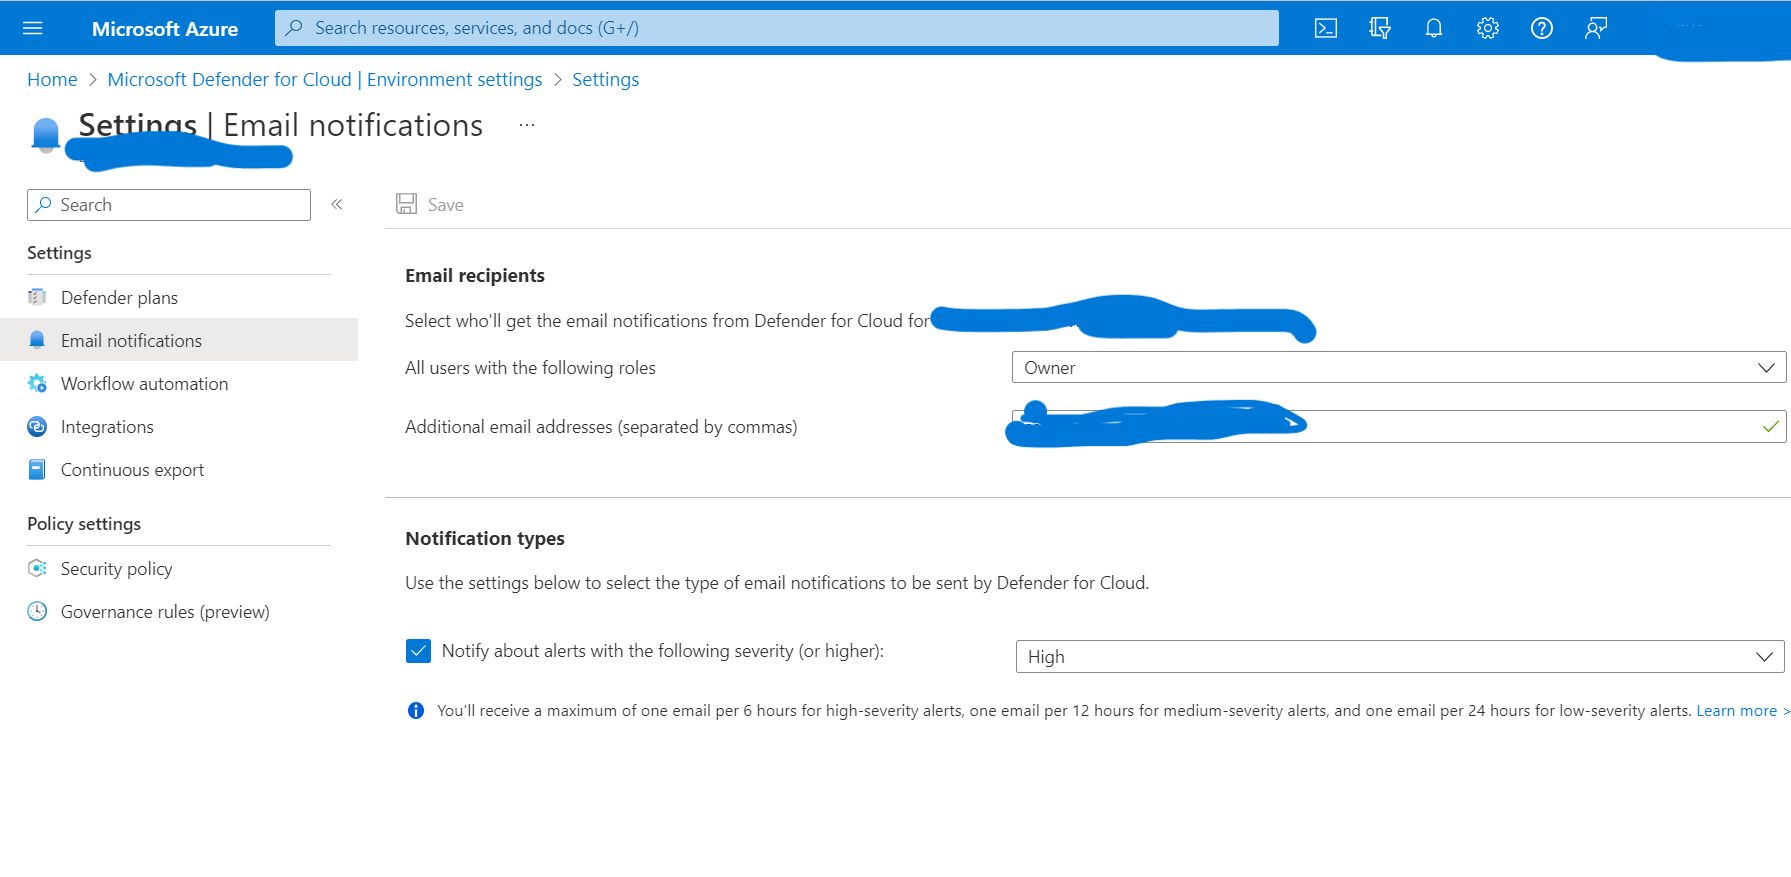This screenshot has width=1791, height=877.
Task: Click the Integrations icon in the sidebar
Action: pos(37,426)
